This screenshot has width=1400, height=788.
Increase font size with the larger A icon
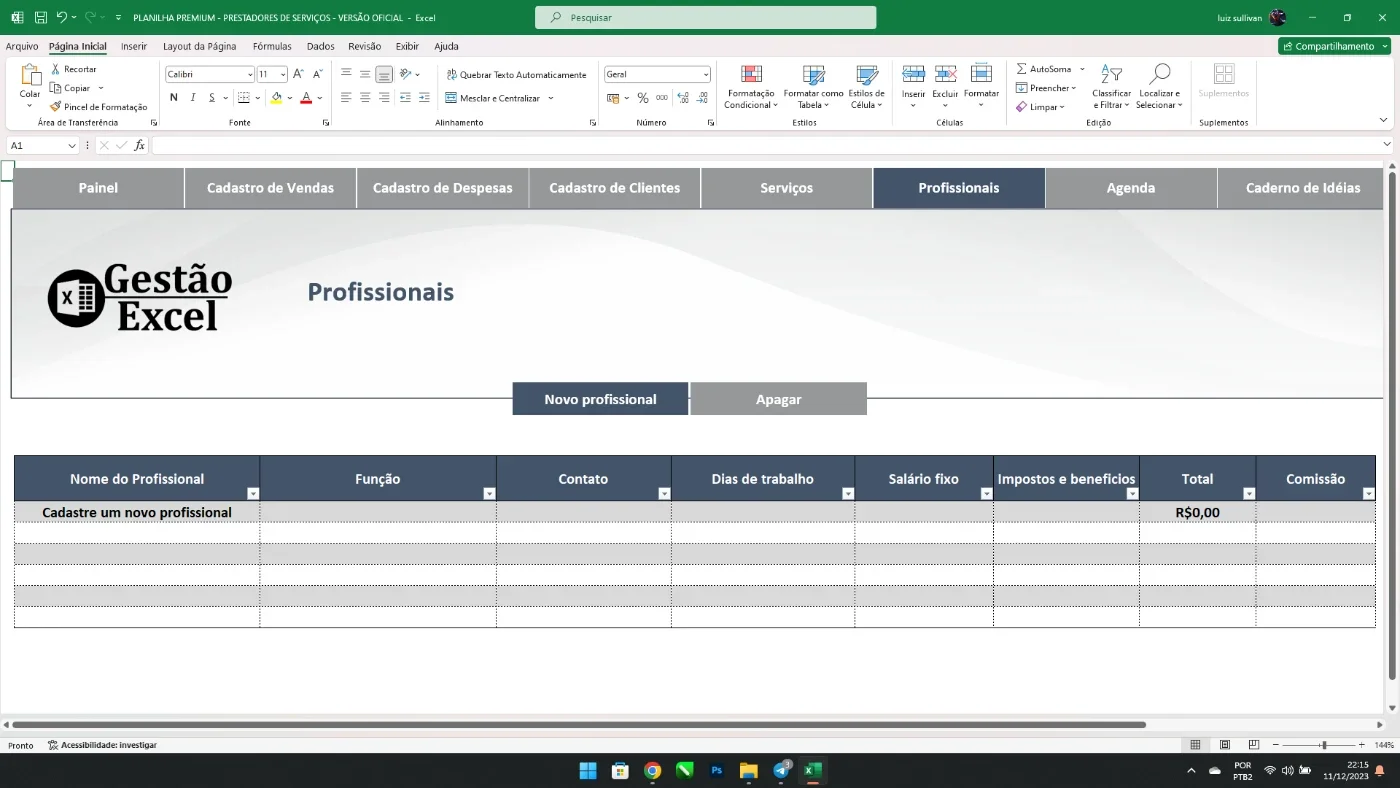(299, 74)
